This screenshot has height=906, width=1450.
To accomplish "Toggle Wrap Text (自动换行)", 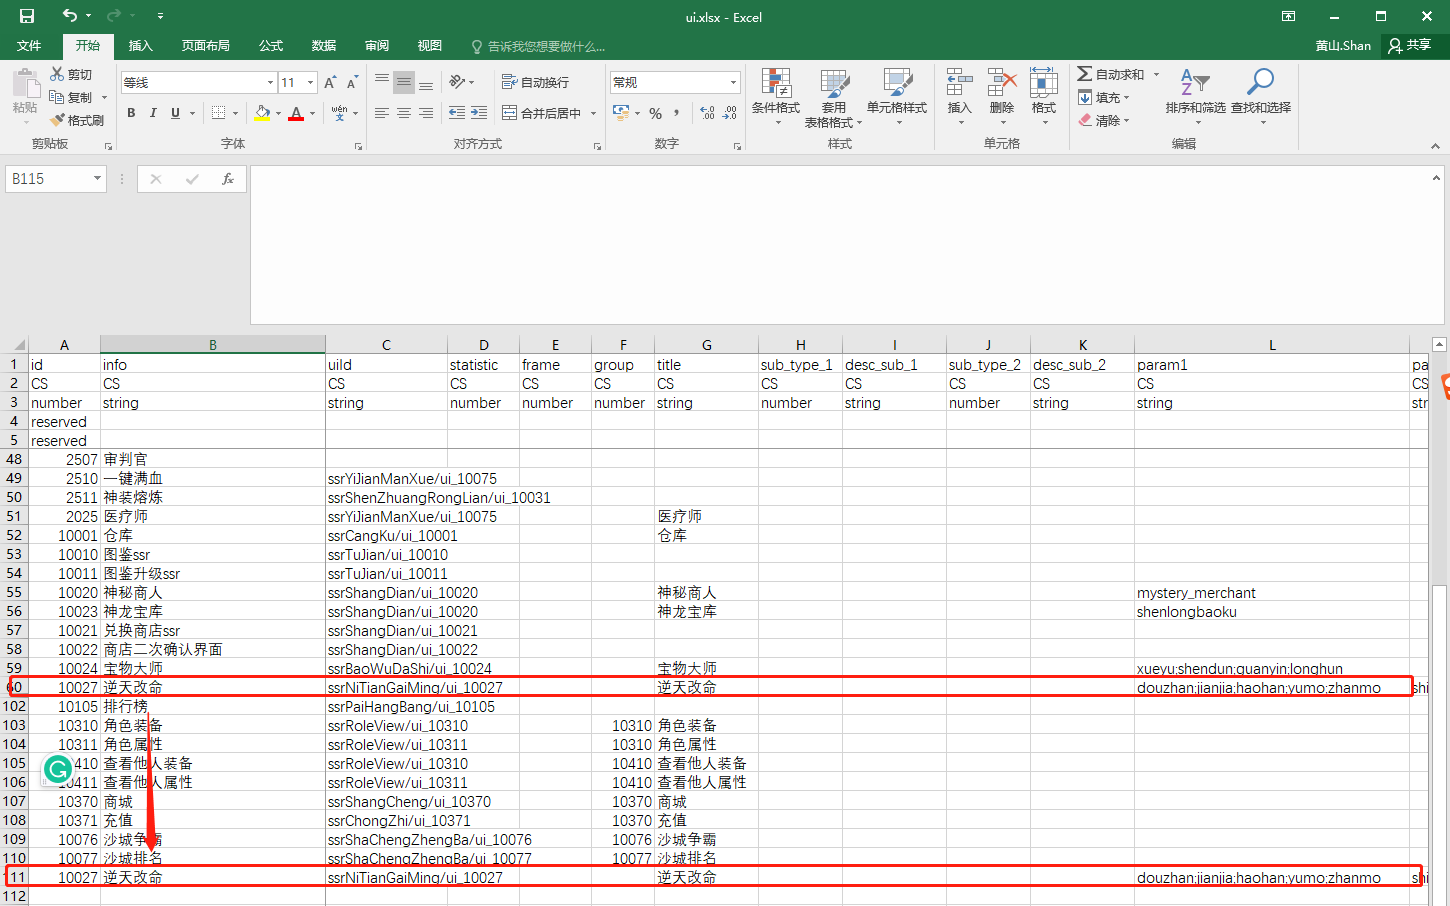I will pyautogui.click(x=535, y=82).
